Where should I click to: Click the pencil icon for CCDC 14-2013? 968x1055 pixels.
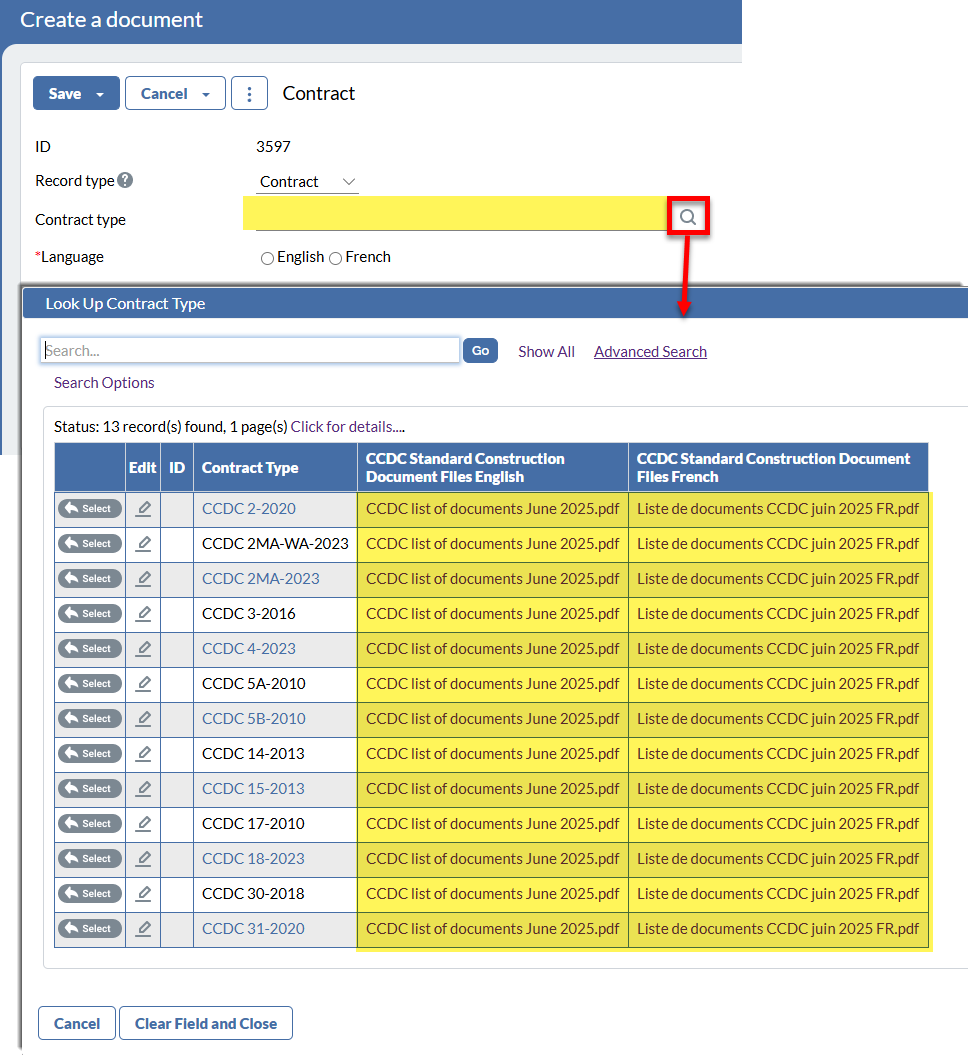pyautogui.click(x=143, y=754)
